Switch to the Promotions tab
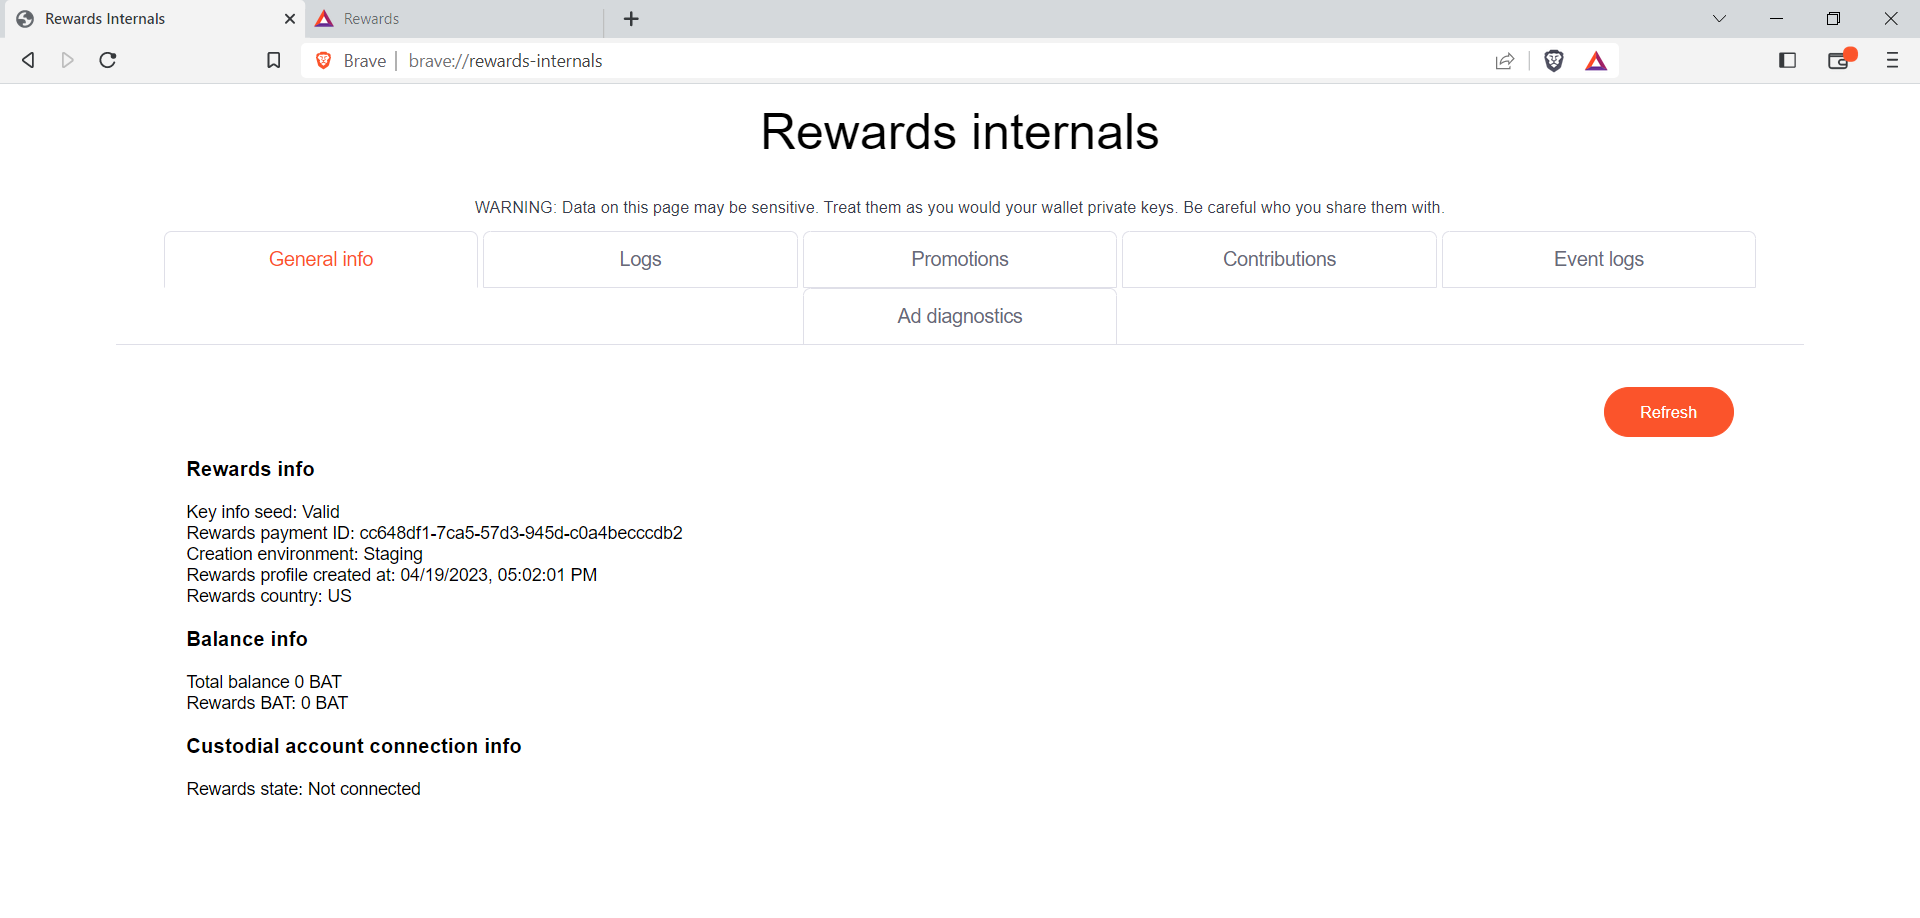The image size is (1920, 918). [959, 259]
